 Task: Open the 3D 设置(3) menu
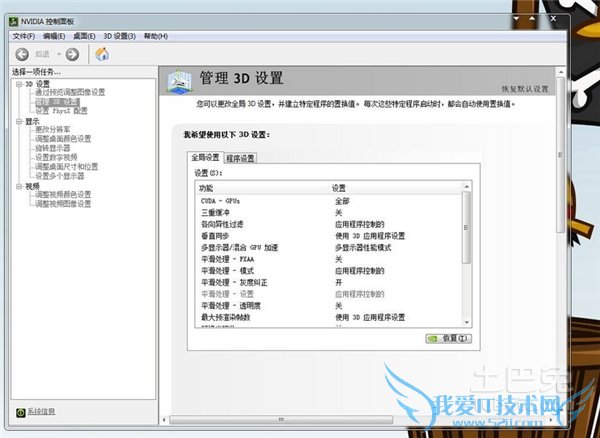[119, 36]
